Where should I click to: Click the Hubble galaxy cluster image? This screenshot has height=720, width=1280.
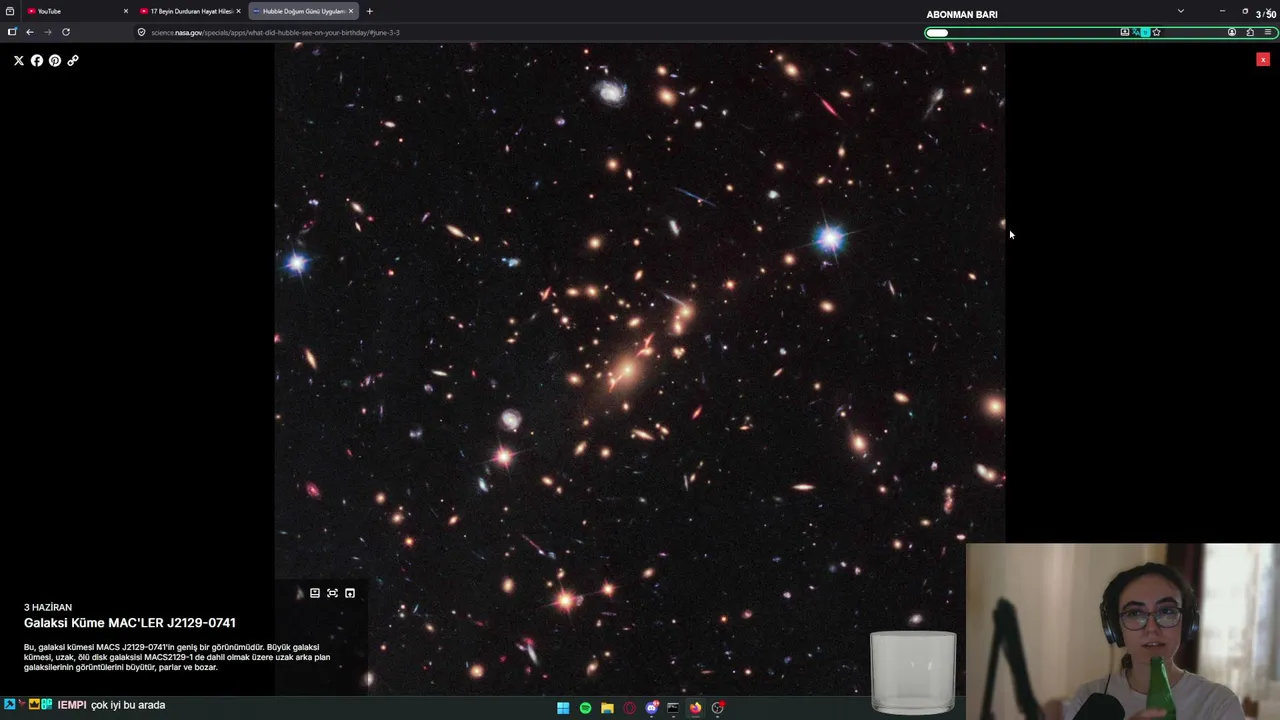pyautogui.click(x=640, y=368)
